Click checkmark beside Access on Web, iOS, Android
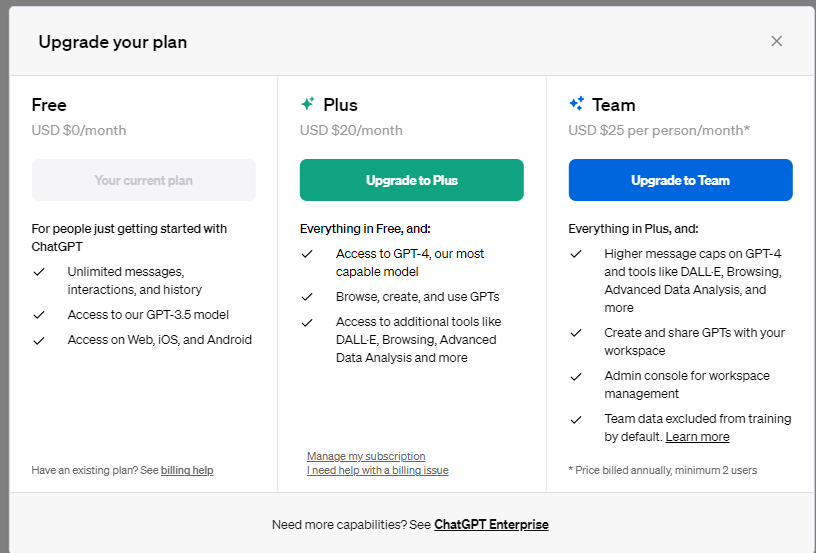 coord(39,340)
